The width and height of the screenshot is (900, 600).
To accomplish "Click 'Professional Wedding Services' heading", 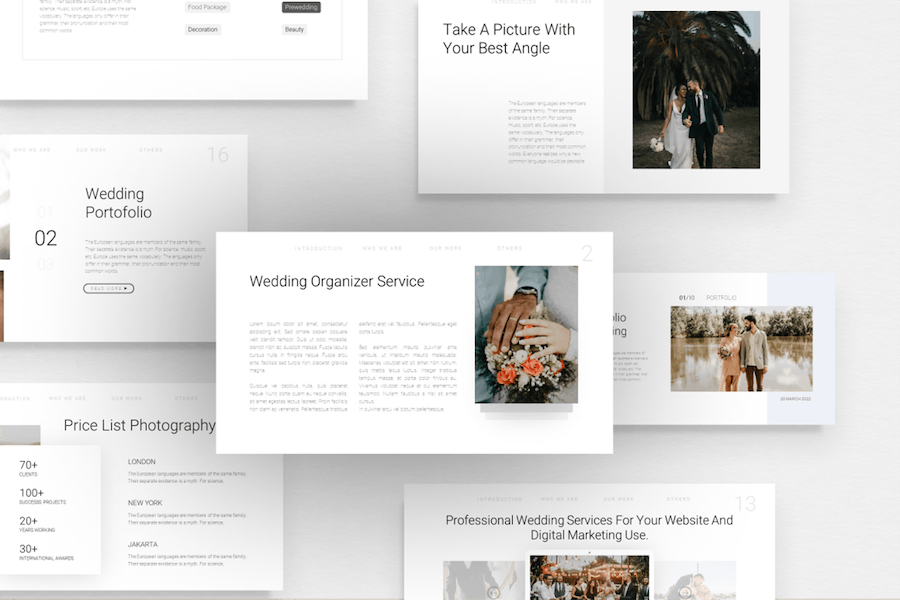I will 589,528.
